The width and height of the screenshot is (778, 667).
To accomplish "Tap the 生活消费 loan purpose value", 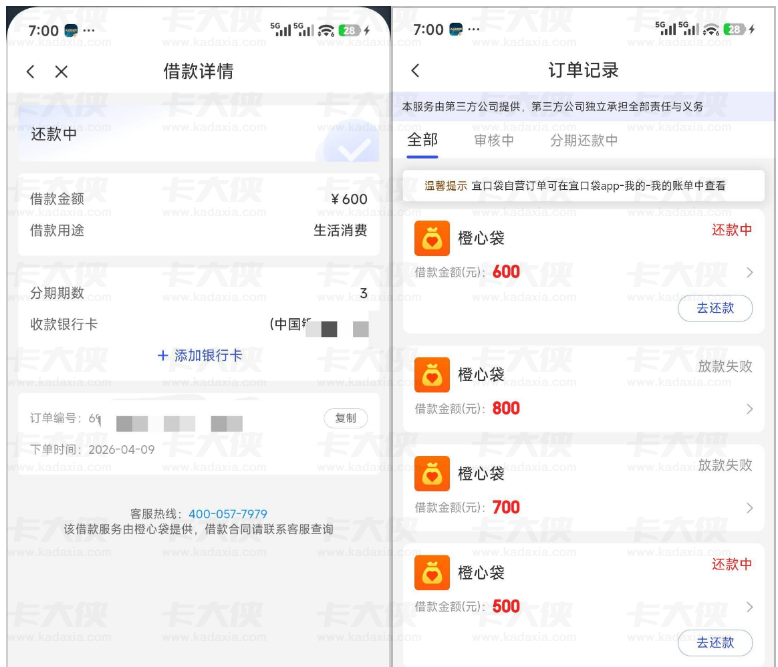I will (x=340, y=230).
